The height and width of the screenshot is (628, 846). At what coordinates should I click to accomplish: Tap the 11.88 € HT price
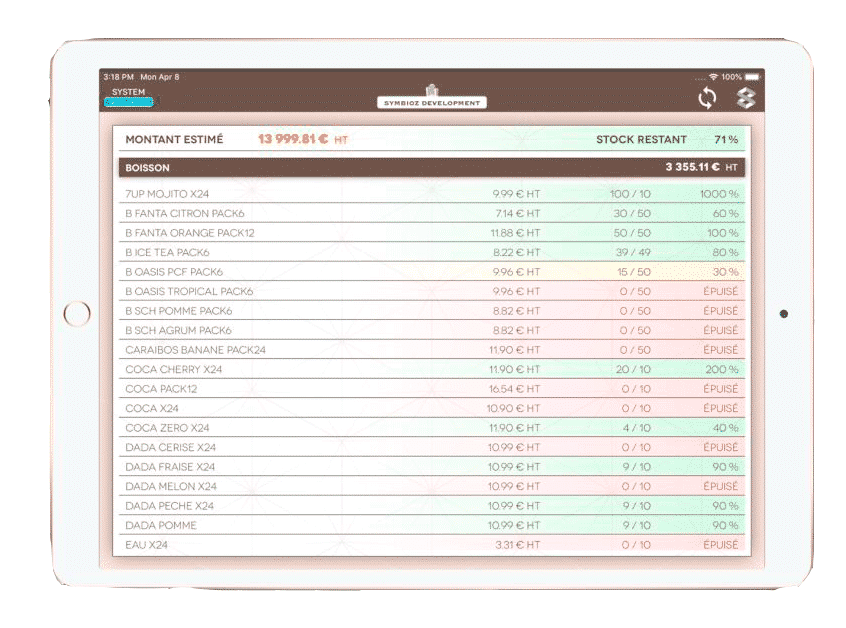[x=515, y=233]
